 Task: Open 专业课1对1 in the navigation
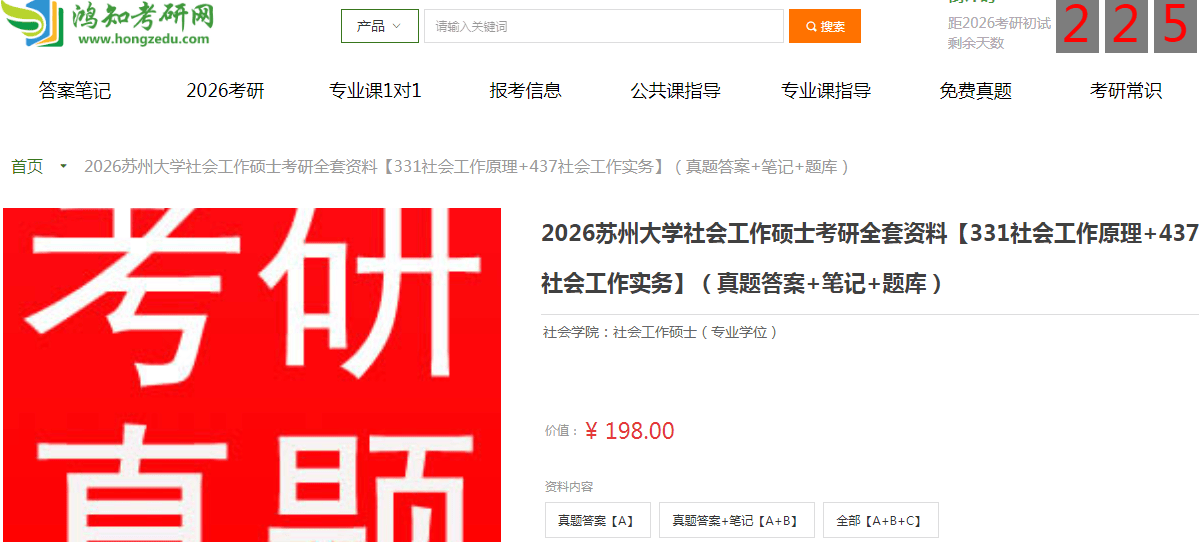[375, 91]
